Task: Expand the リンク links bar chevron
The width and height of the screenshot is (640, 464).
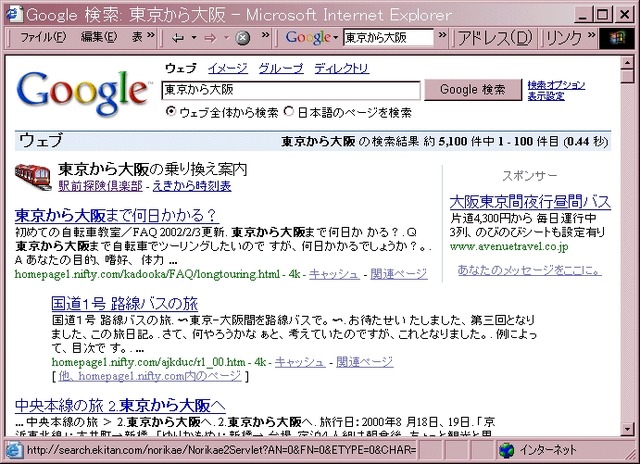Action: 591,35
